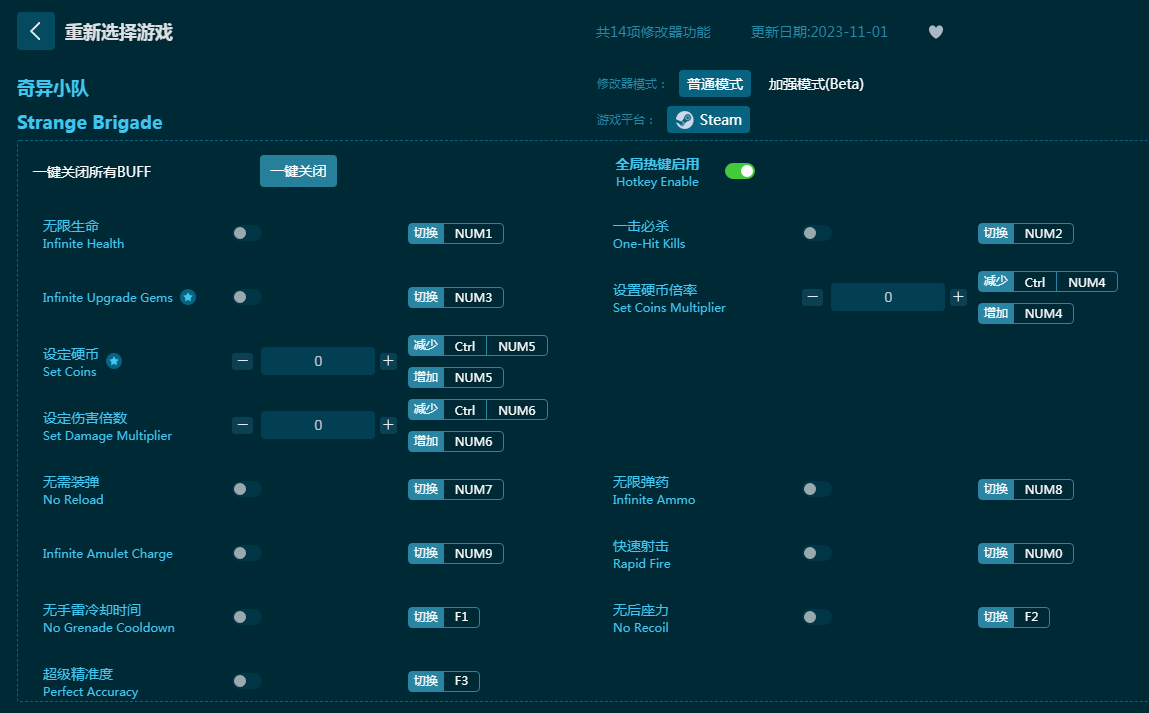
Task: Click F3 hotkey for Perfect Accuracy
Action: click(444, 681)
